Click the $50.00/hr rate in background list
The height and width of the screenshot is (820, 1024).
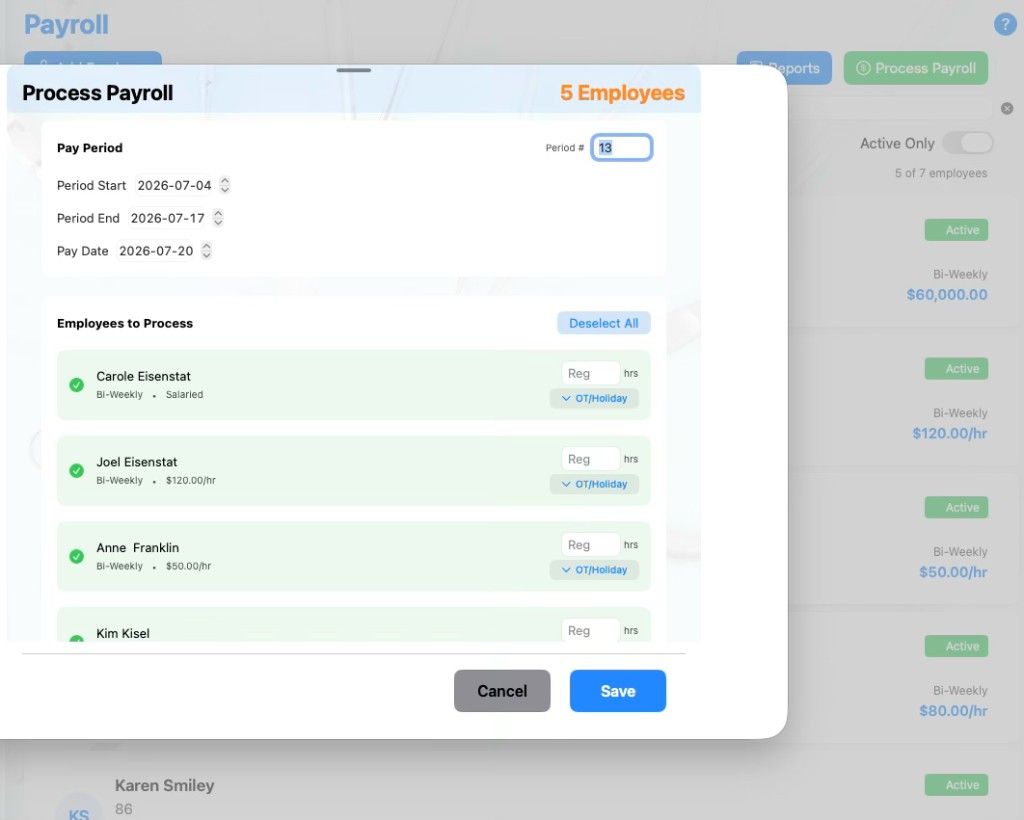(953, 572)
